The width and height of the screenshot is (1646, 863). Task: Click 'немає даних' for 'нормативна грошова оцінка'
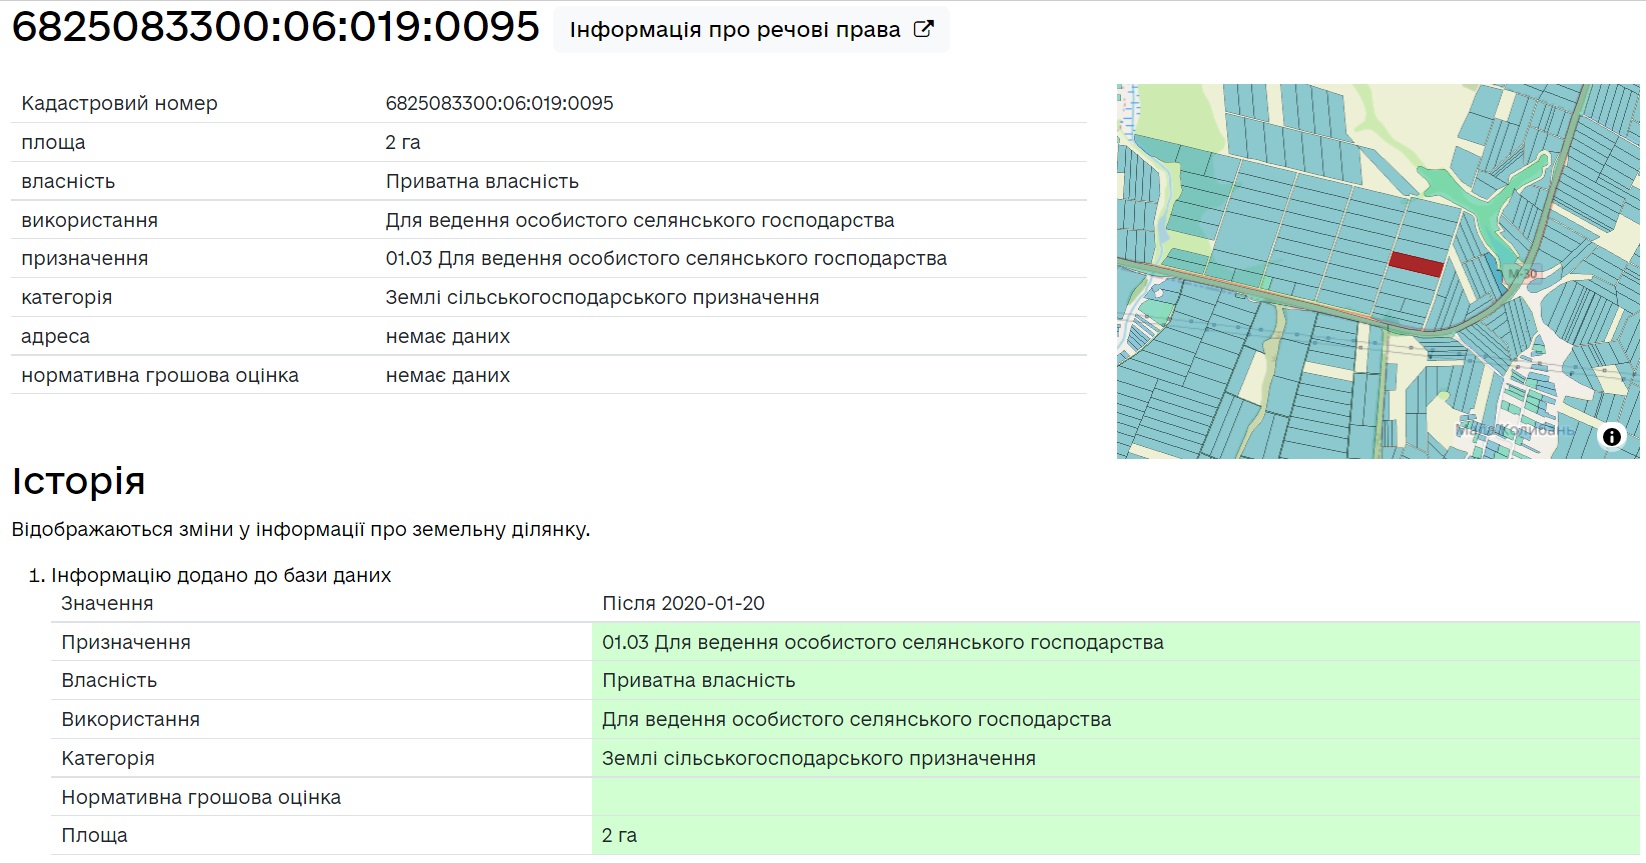(x=447, y=375)
